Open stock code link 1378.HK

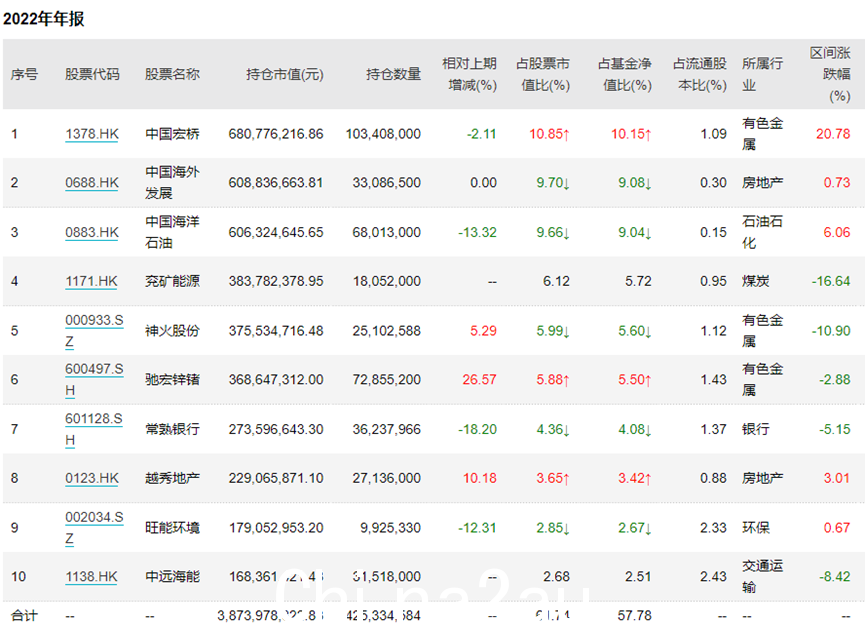(x=92, y=134)
